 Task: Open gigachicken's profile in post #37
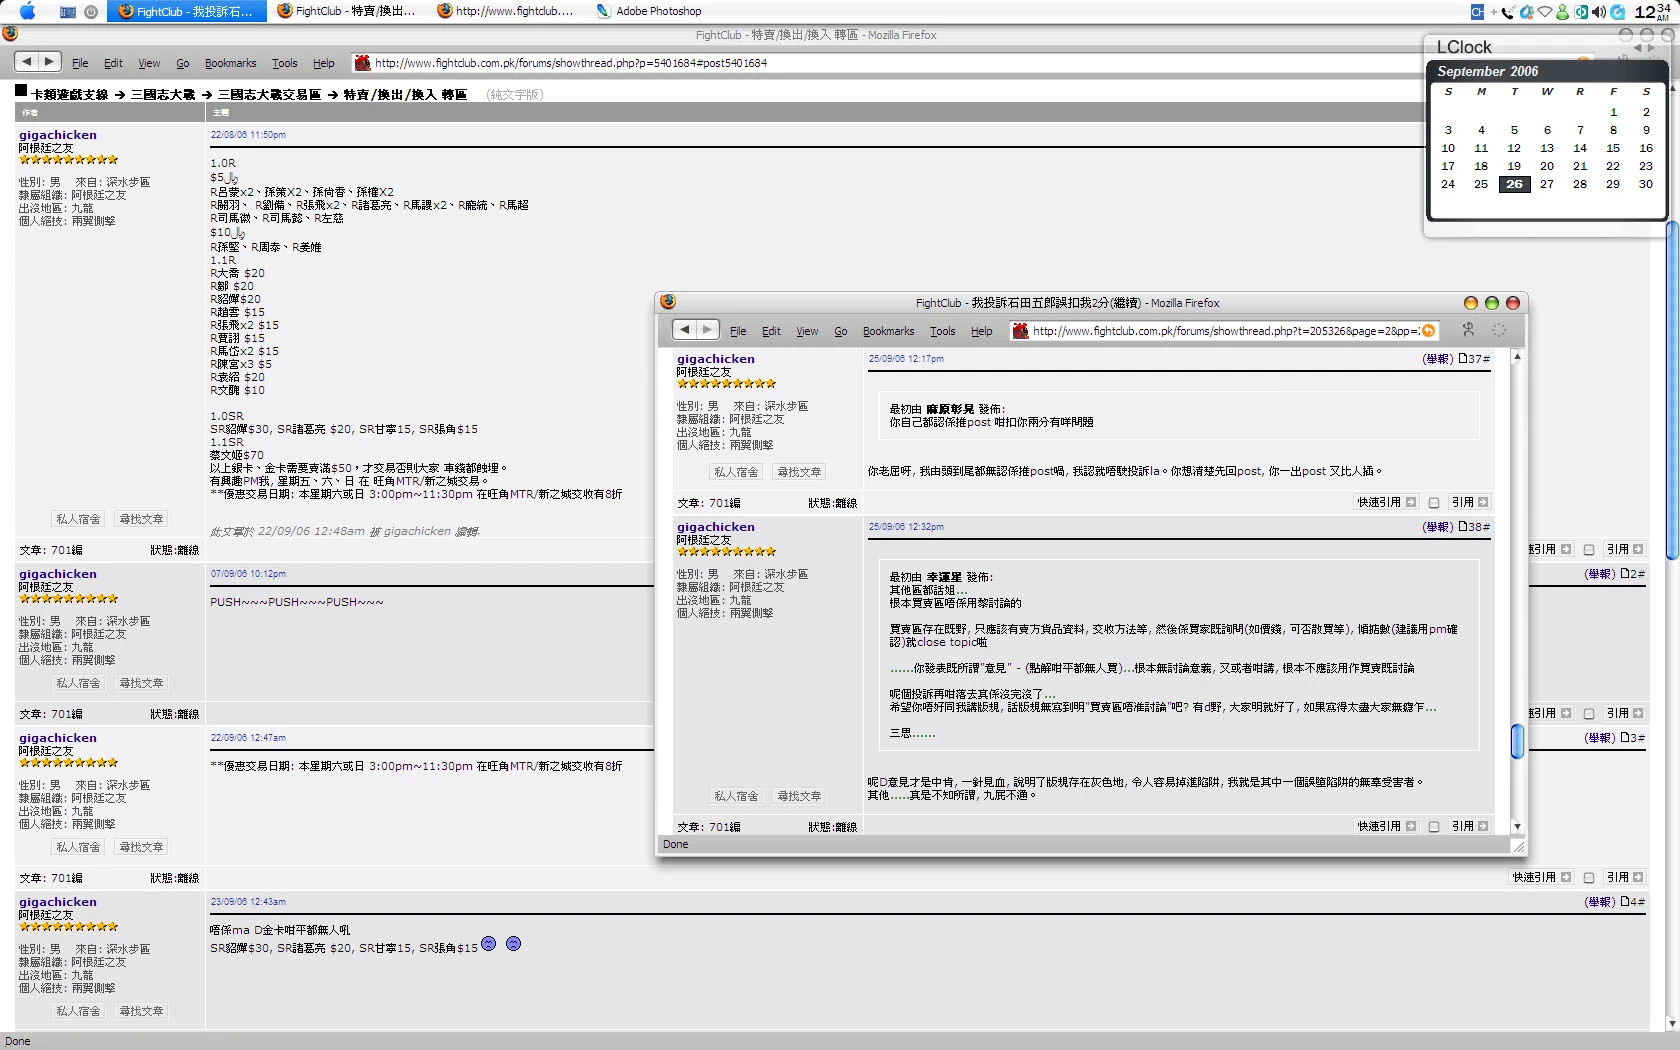pos(716,359)
